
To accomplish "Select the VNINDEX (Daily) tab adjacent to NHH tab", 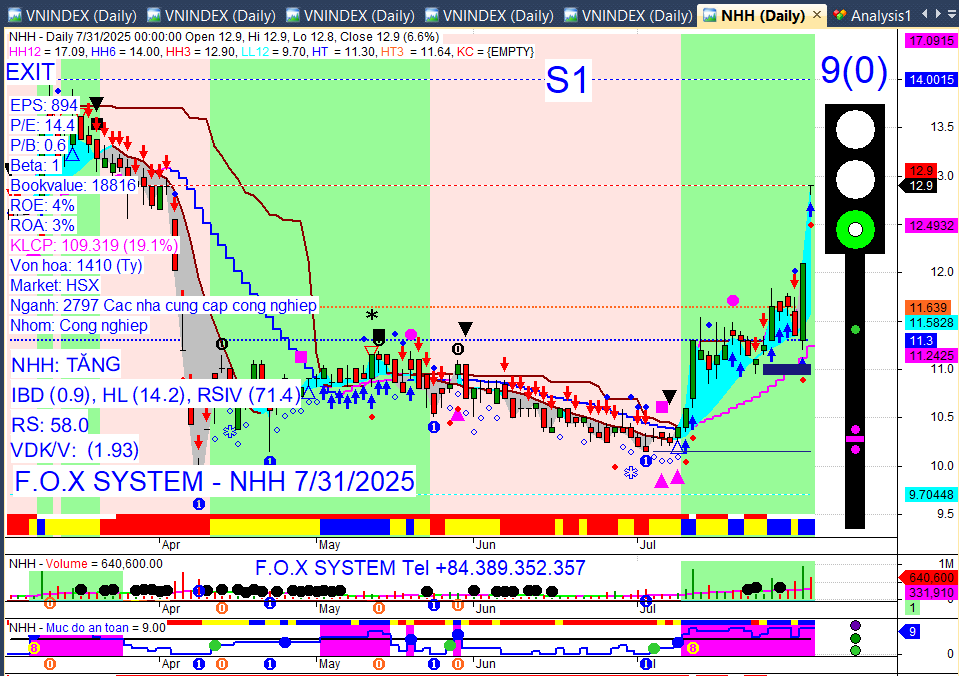I will 628,15.
